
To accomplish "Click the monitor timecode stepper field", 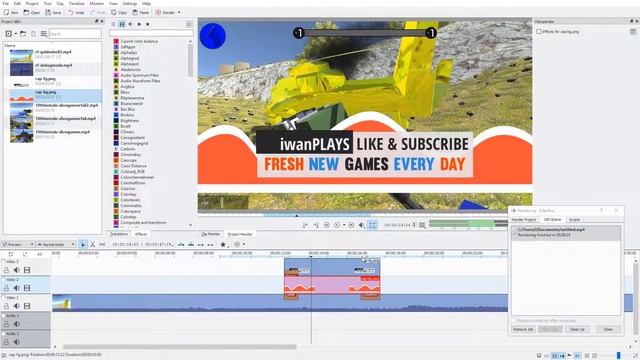I will pos(400,225).
